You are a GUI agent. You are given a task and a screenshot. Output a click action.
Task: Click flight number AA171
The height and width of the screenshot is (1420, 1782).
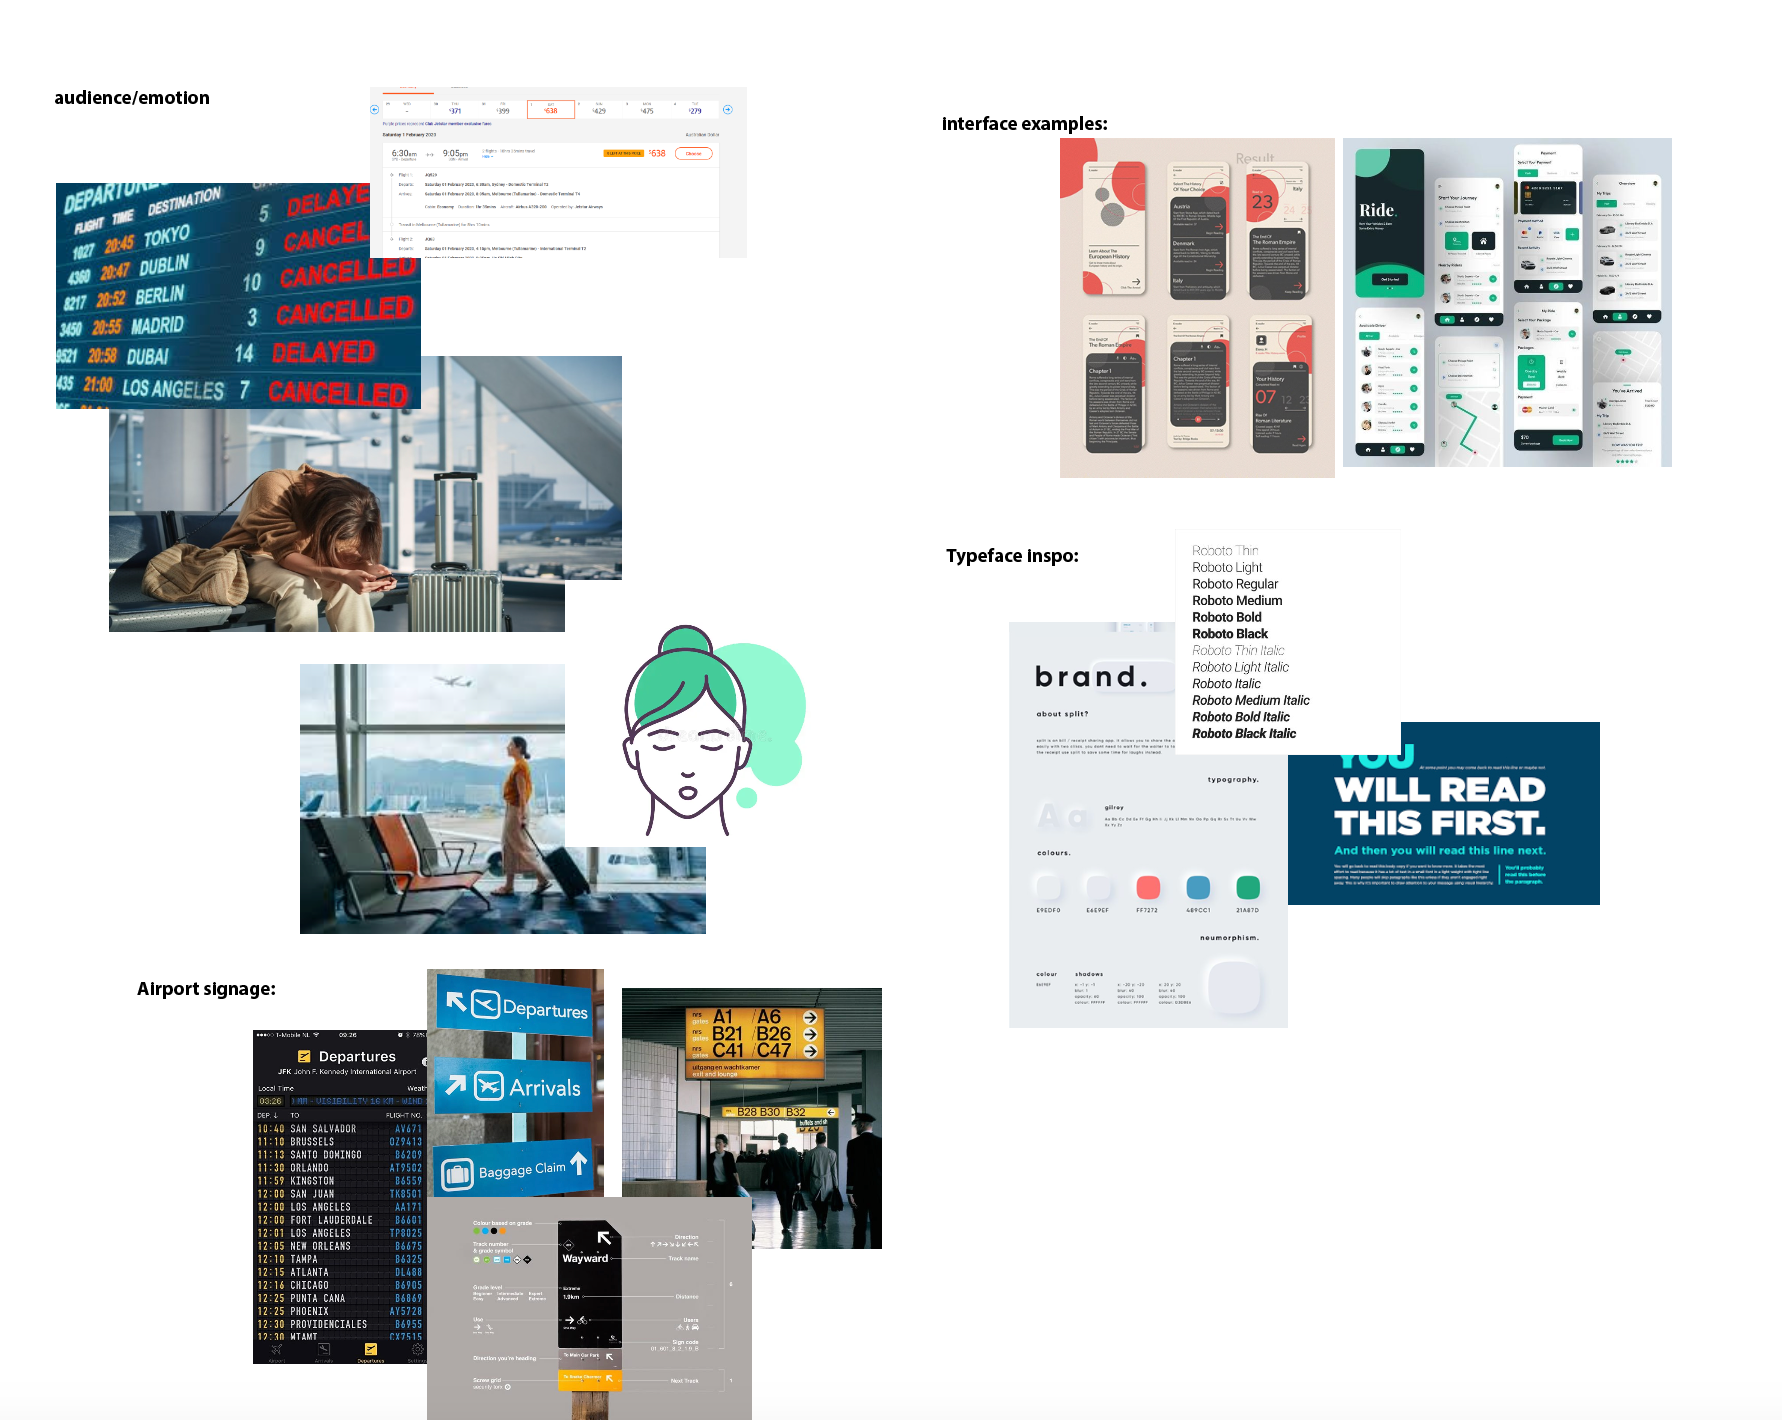(x=408, y=1207)
